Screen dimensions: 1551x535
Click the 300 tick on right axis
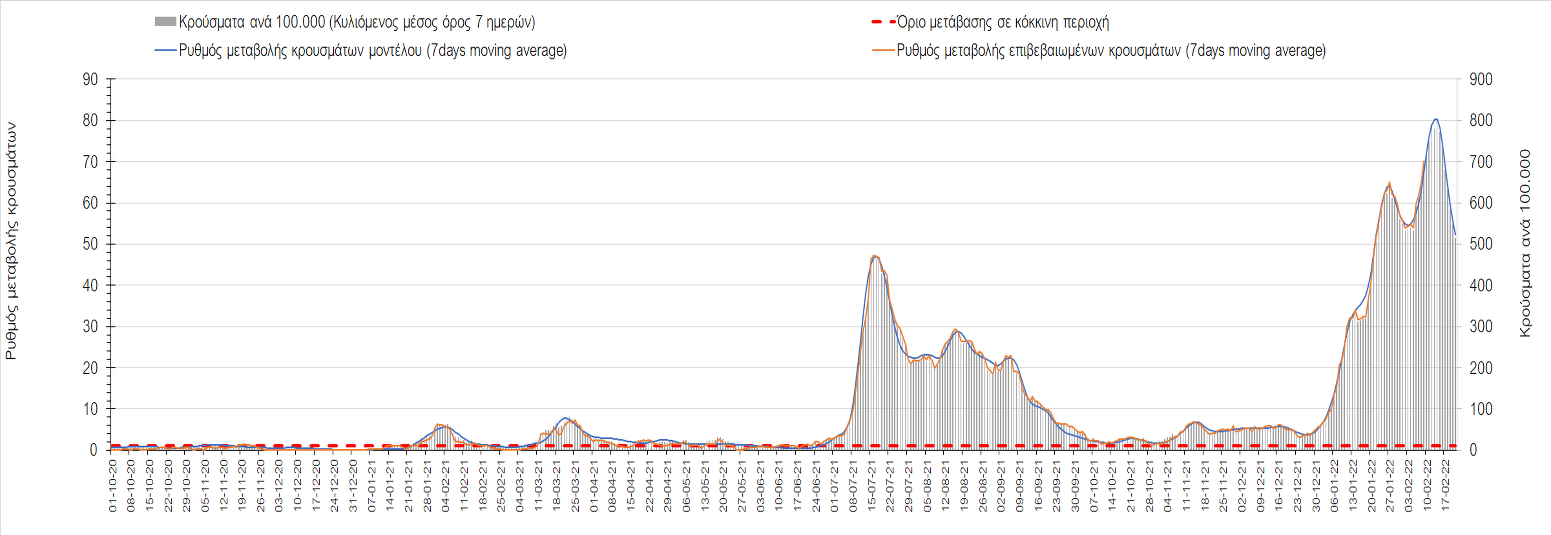(x=1479, y=327)
